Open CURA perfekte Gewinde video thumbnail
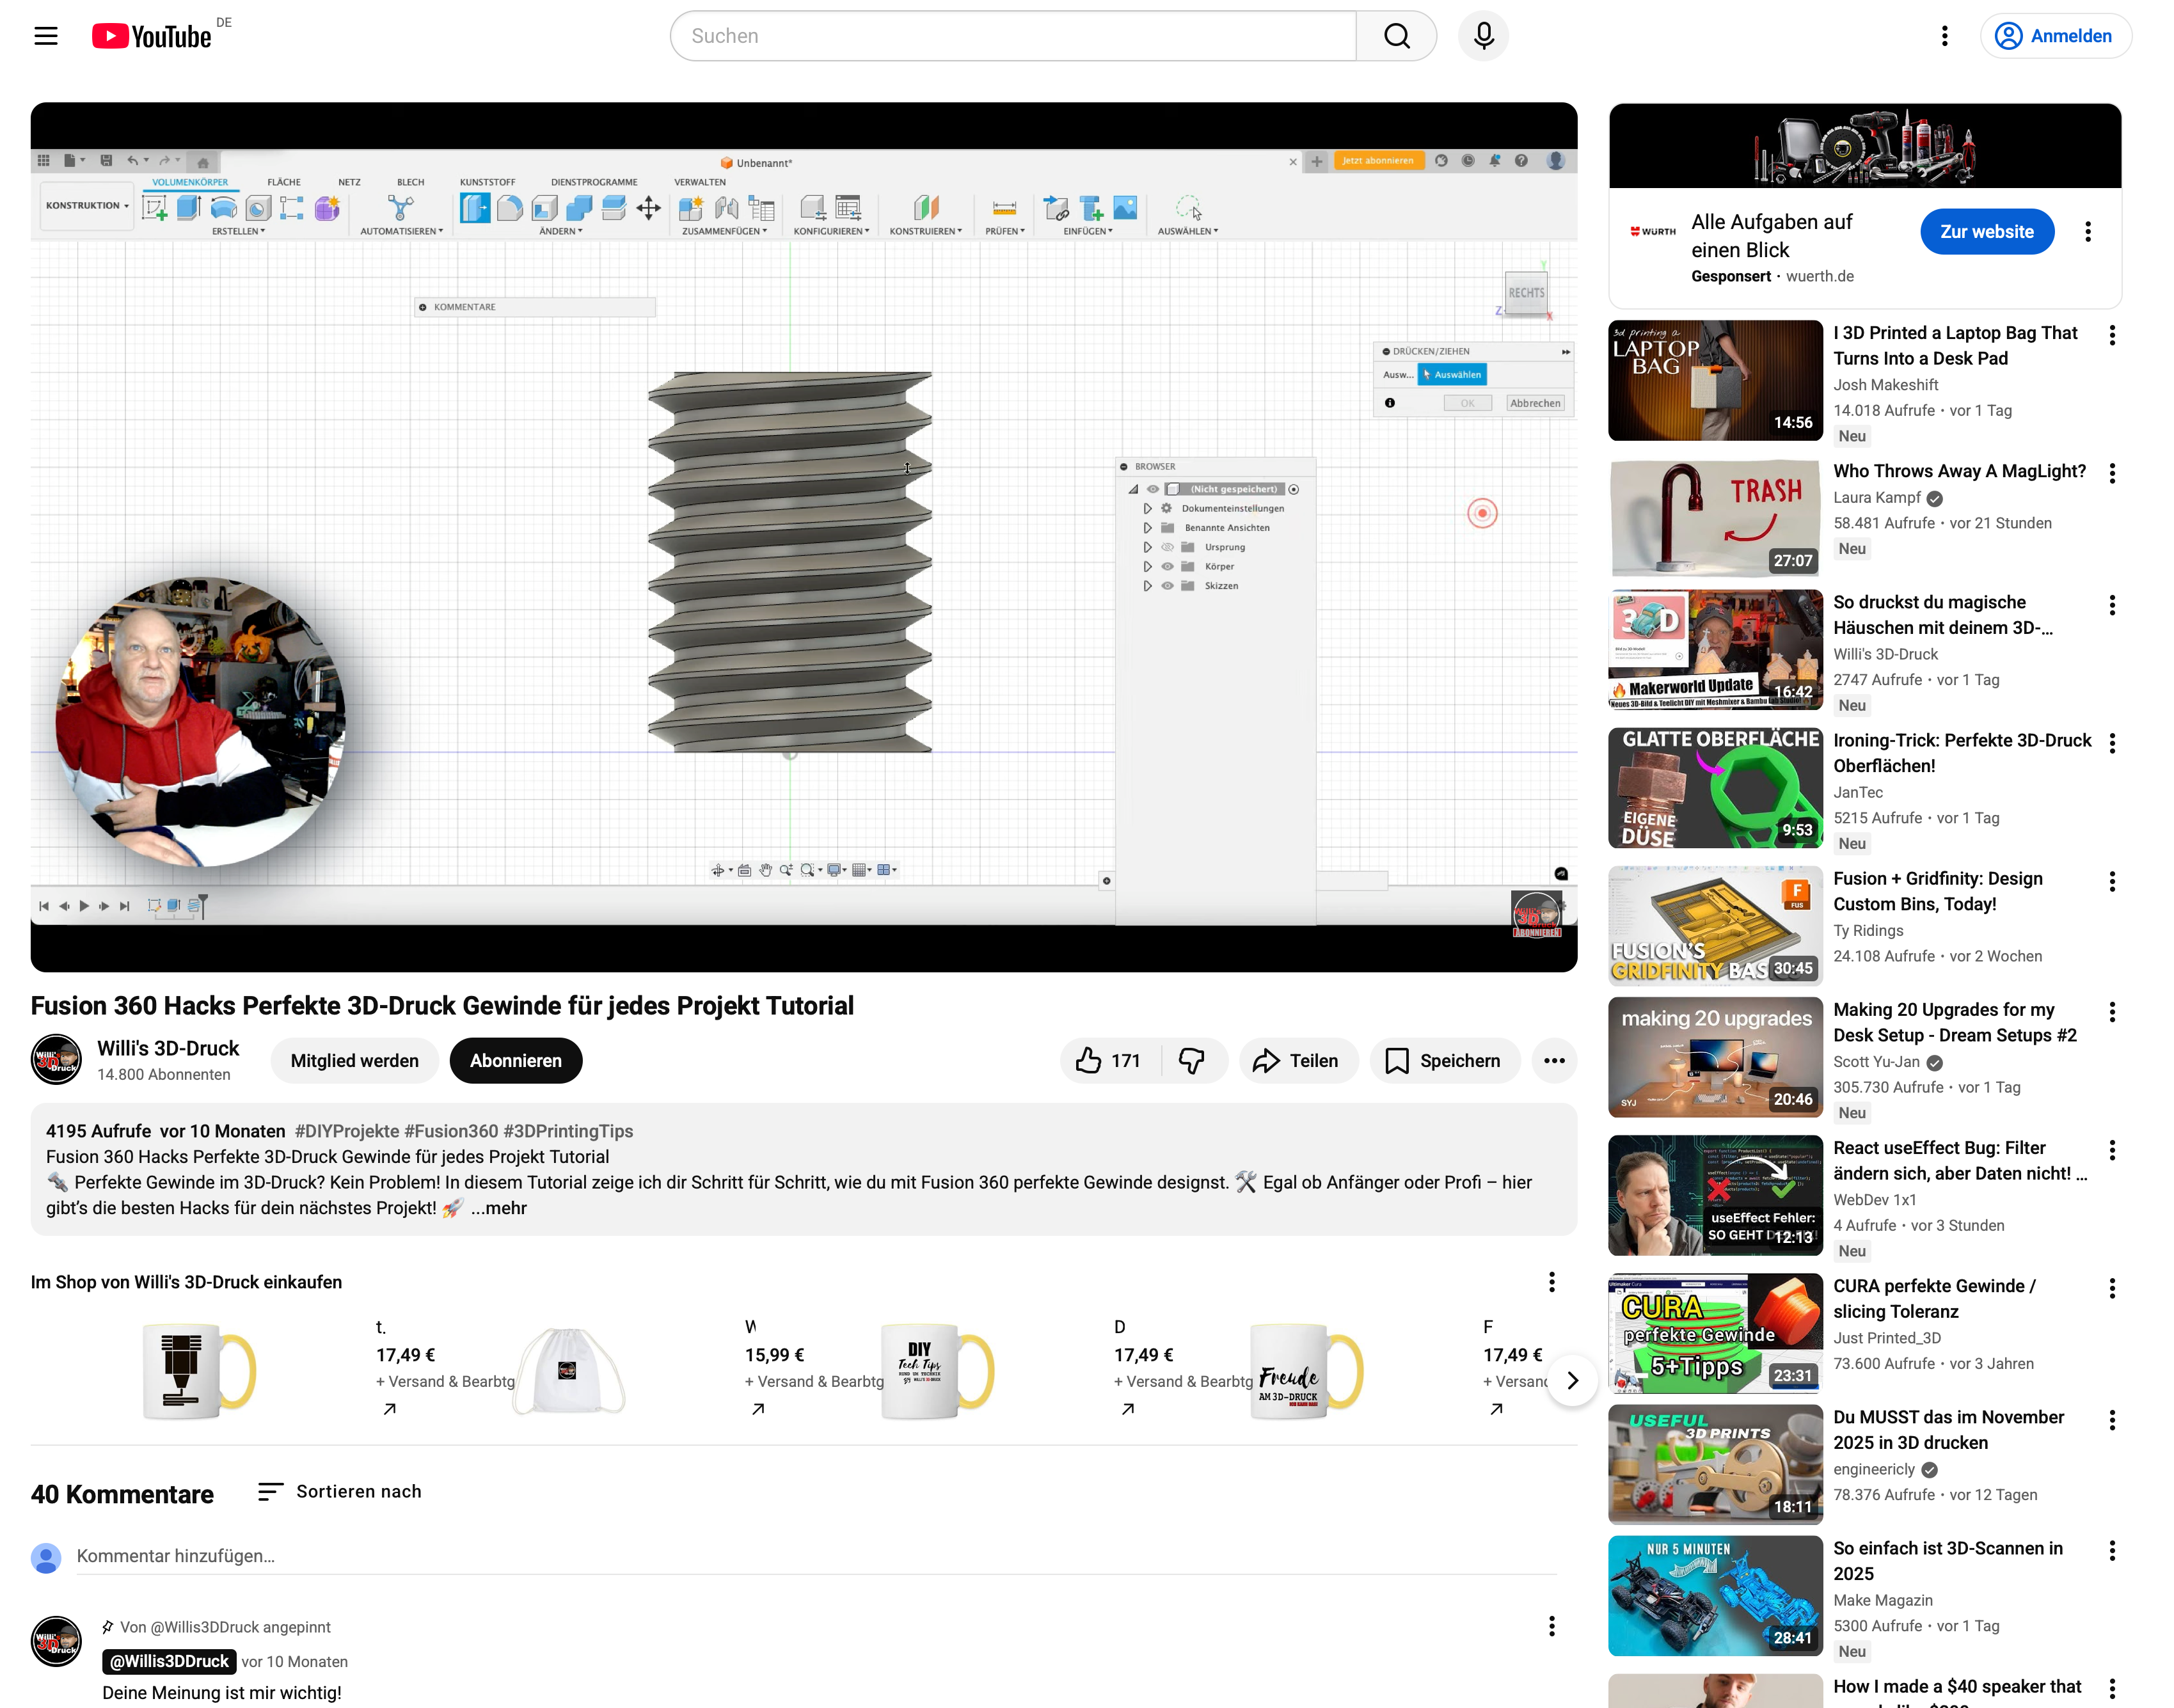The image size is (2174, 1708). click(1714, 1333)
